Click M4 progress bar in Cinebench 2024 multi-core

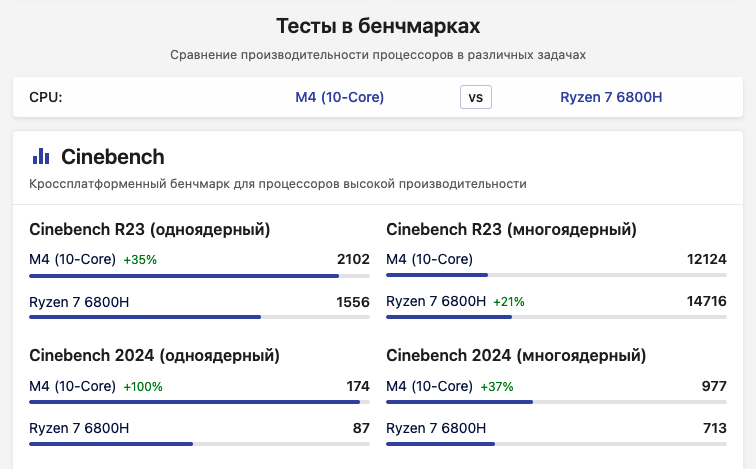556,402
